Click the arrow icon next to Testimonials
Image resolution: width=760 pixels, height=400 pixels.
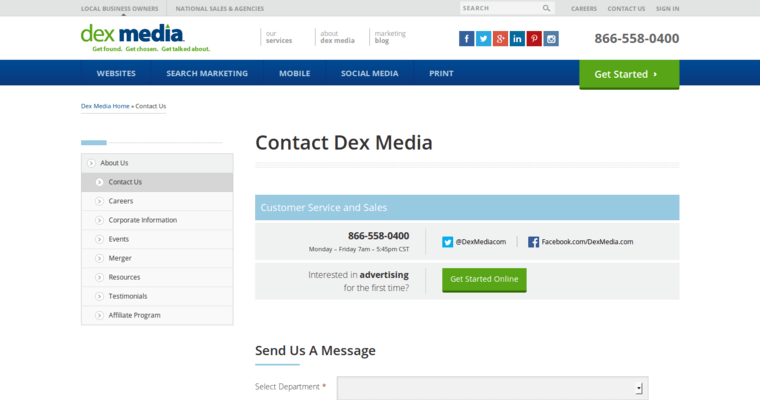99,296
